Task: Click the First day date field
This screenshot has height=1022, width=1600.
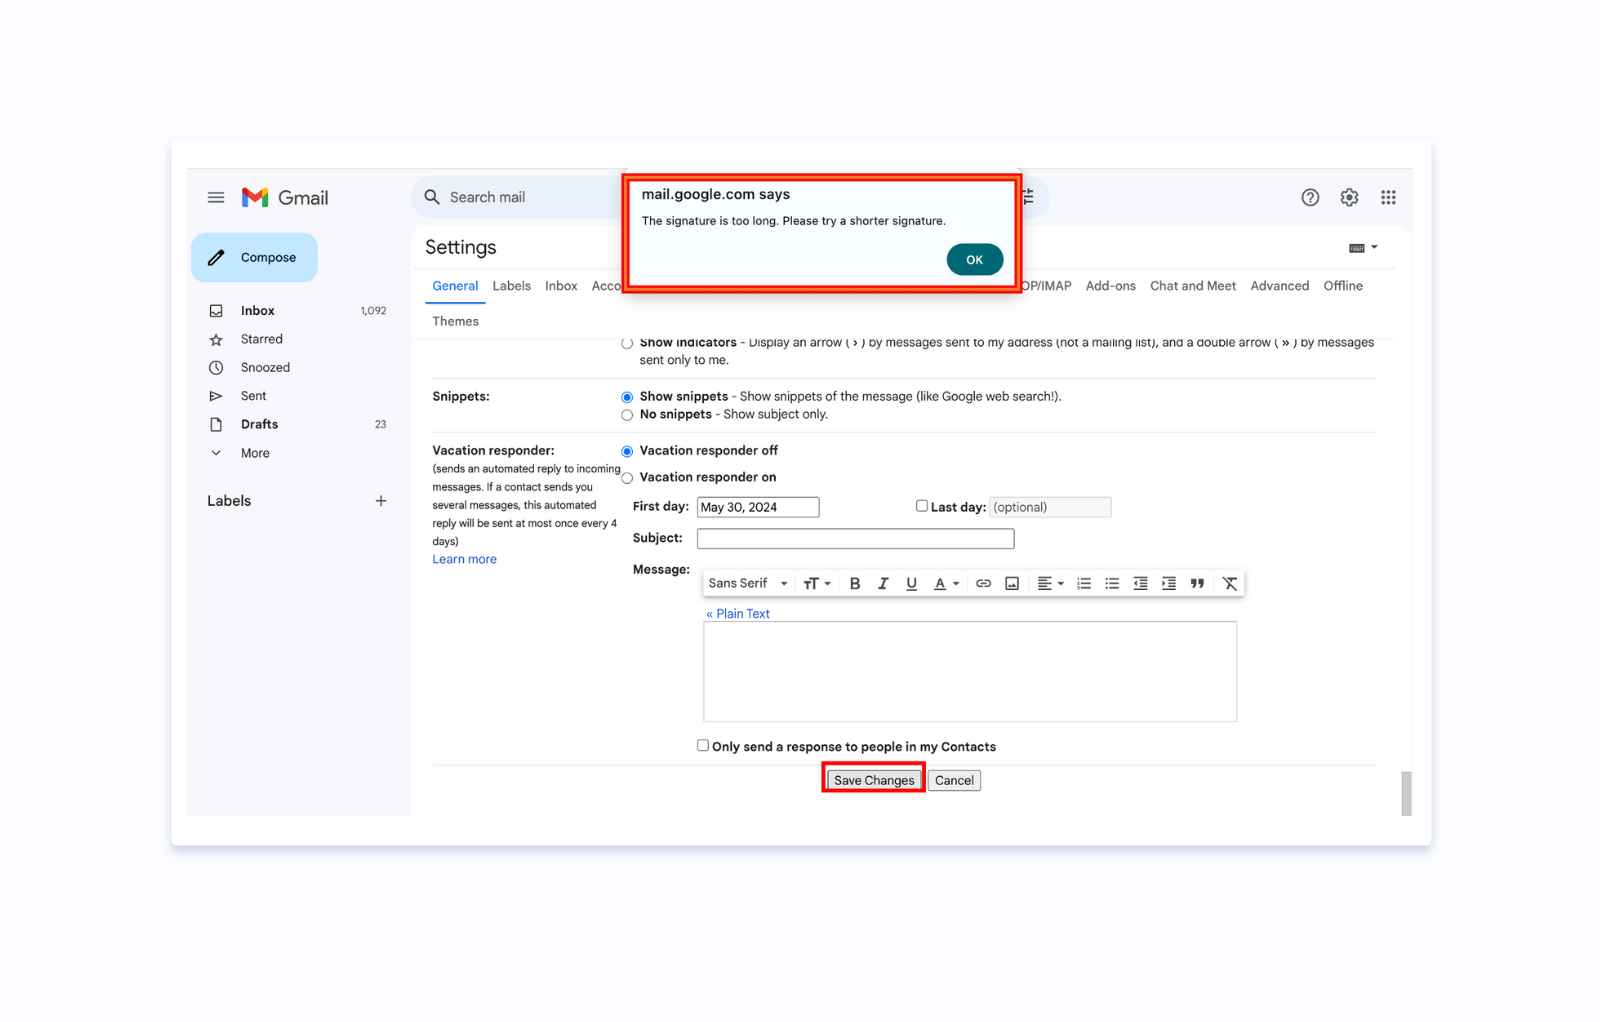Action: tap(758, 507)
